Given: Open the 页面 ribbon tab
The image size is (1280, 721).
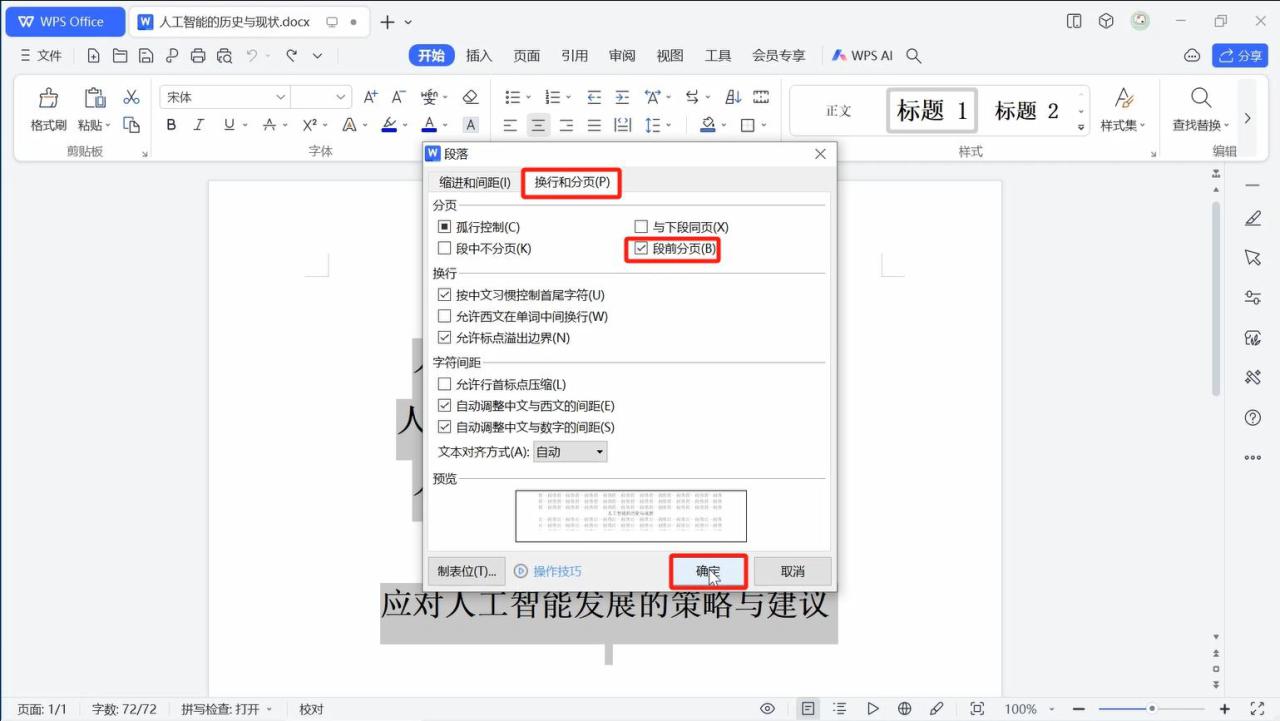Looking at the screenshot, I should click(527, 56).
